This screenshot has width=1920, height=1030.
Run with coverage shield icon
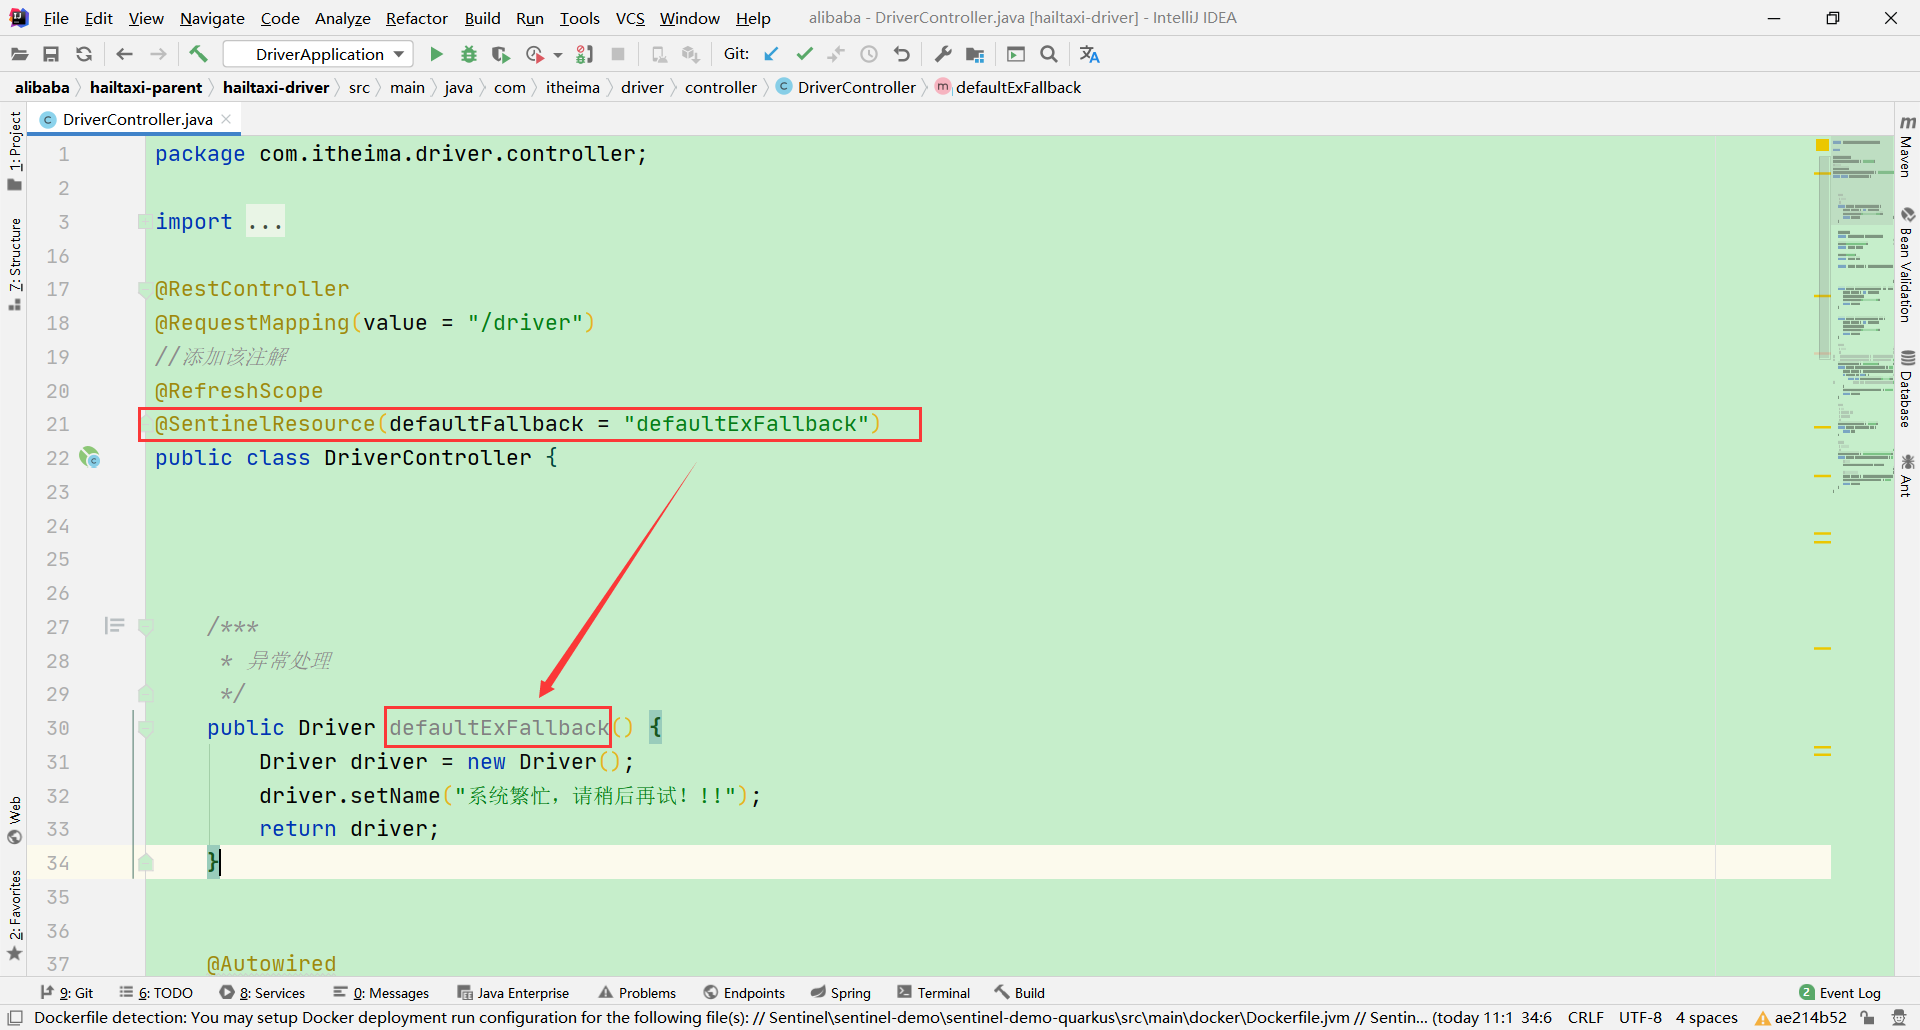501,54
